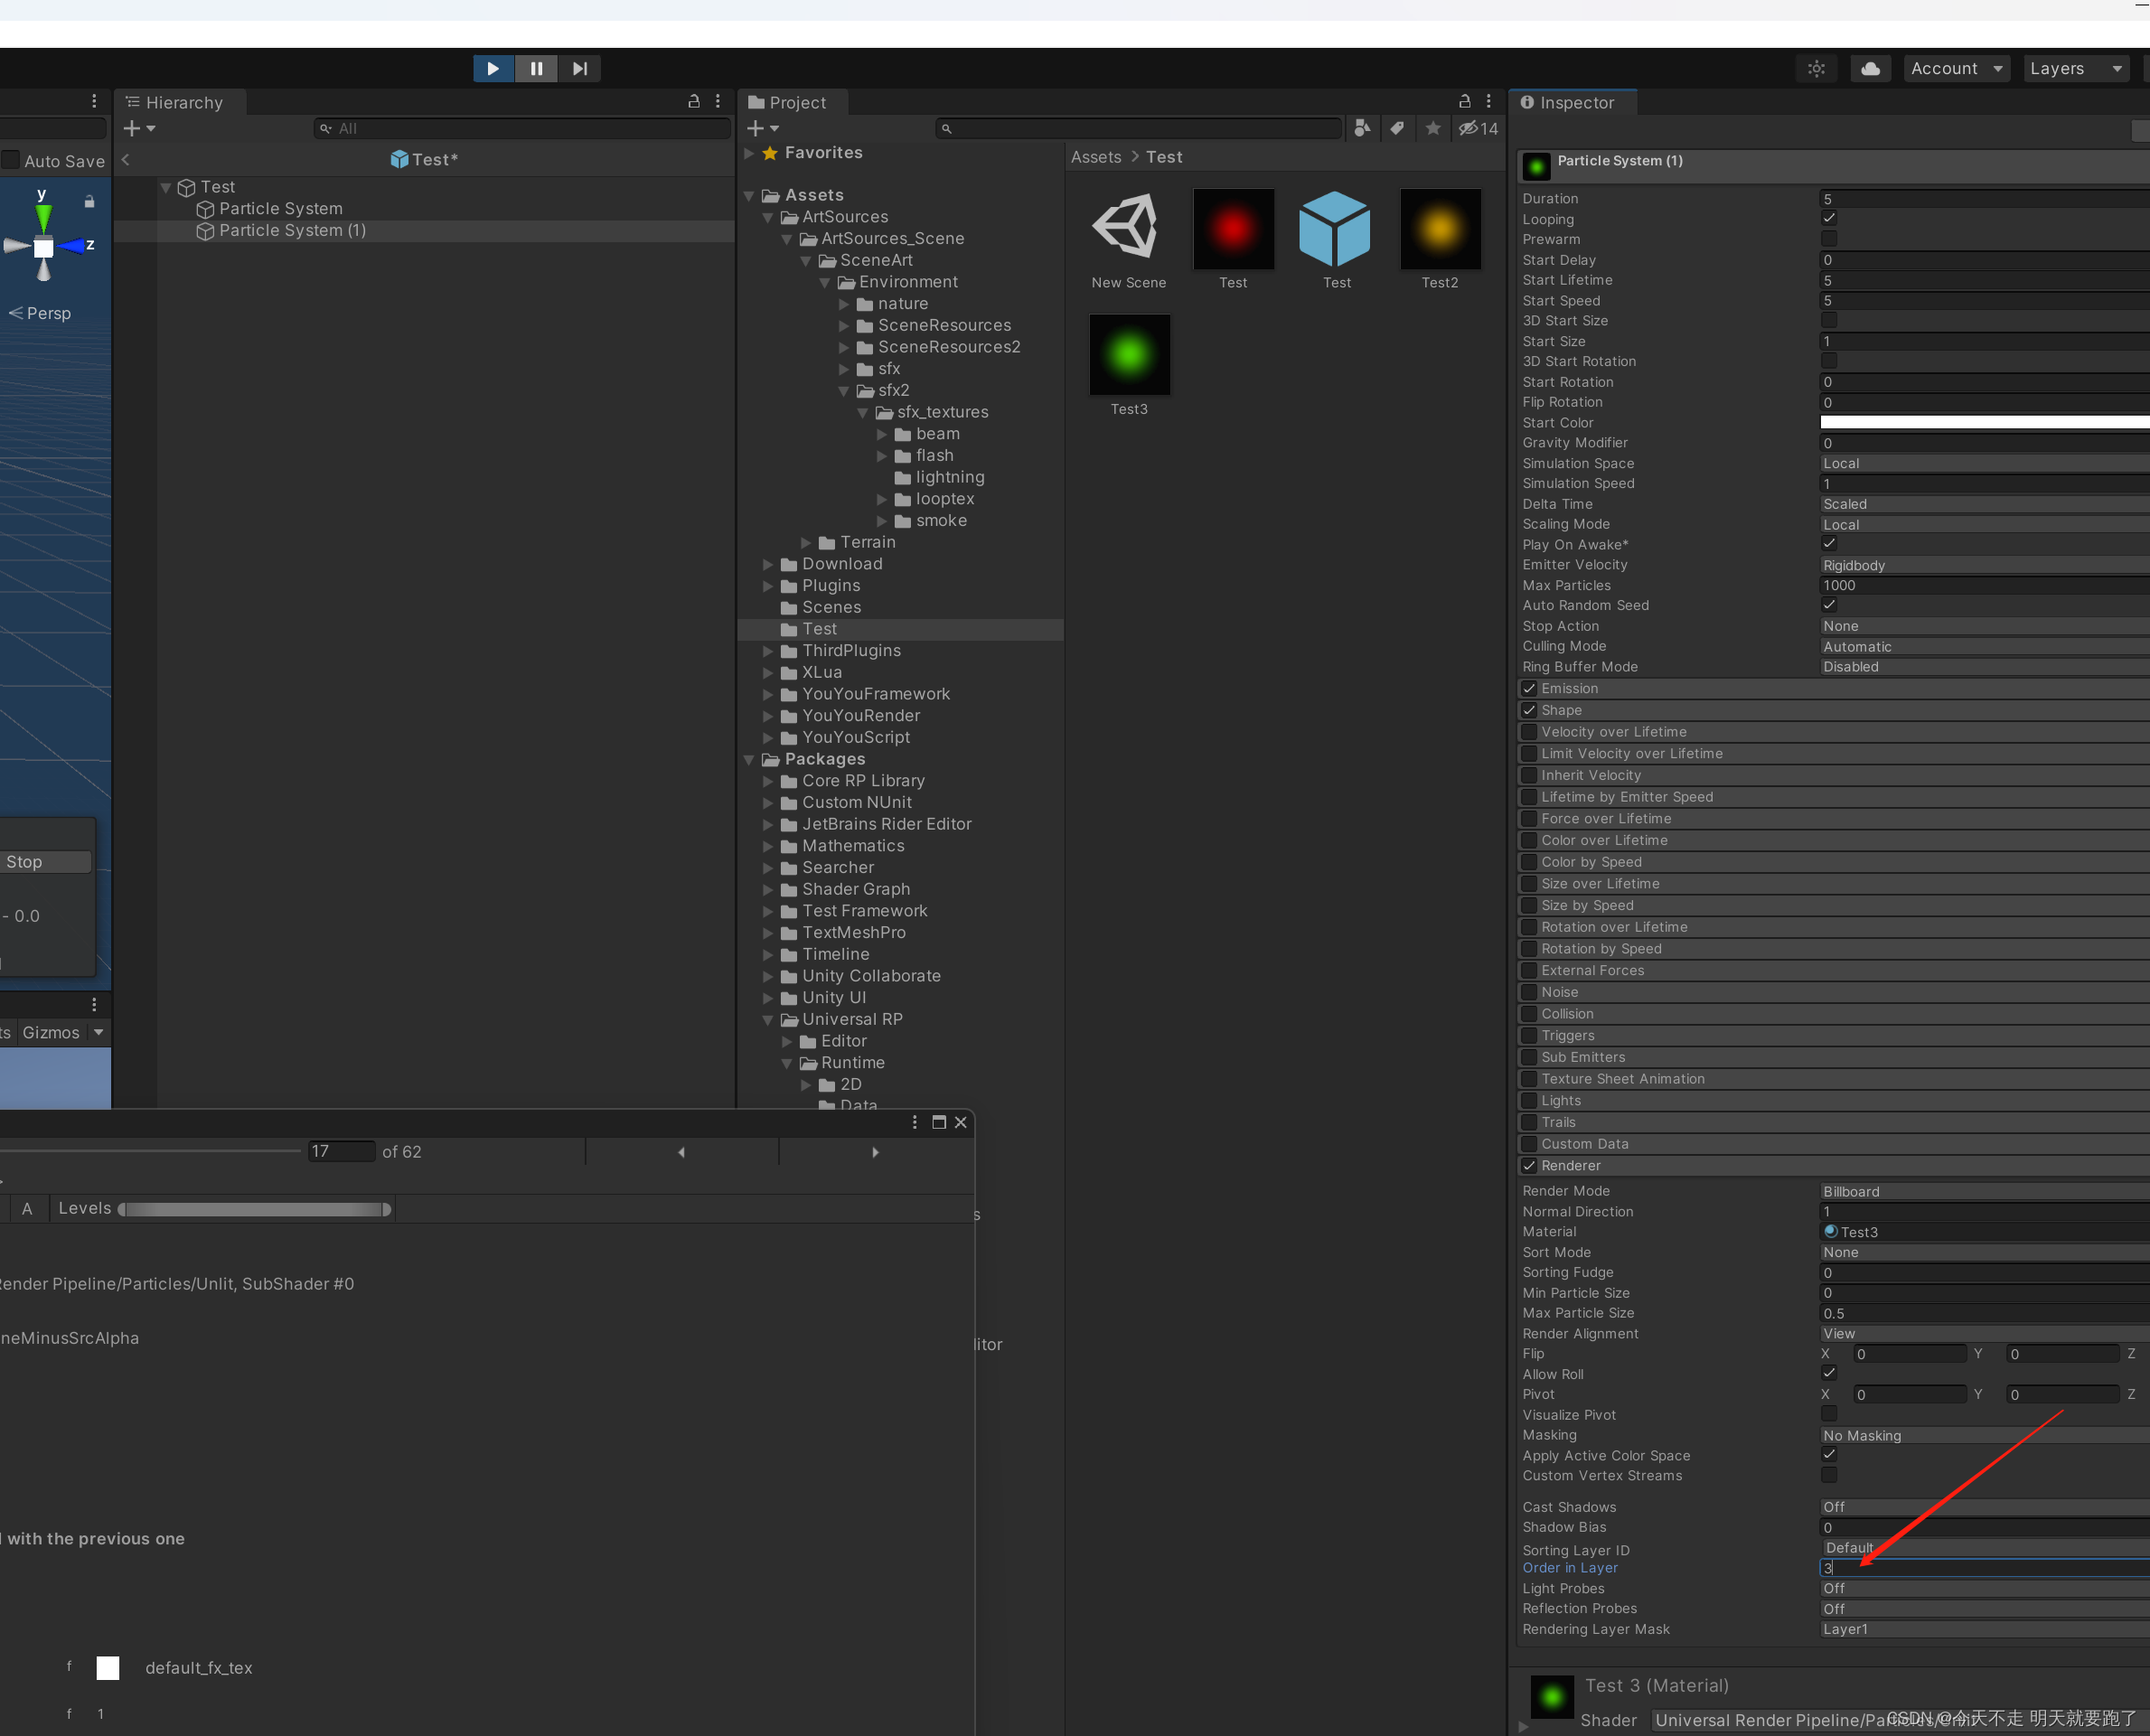This screenshot has width=2150, height=1736.
Task: Toggle the Prewarm checkbox
Action: point(1828,238)
